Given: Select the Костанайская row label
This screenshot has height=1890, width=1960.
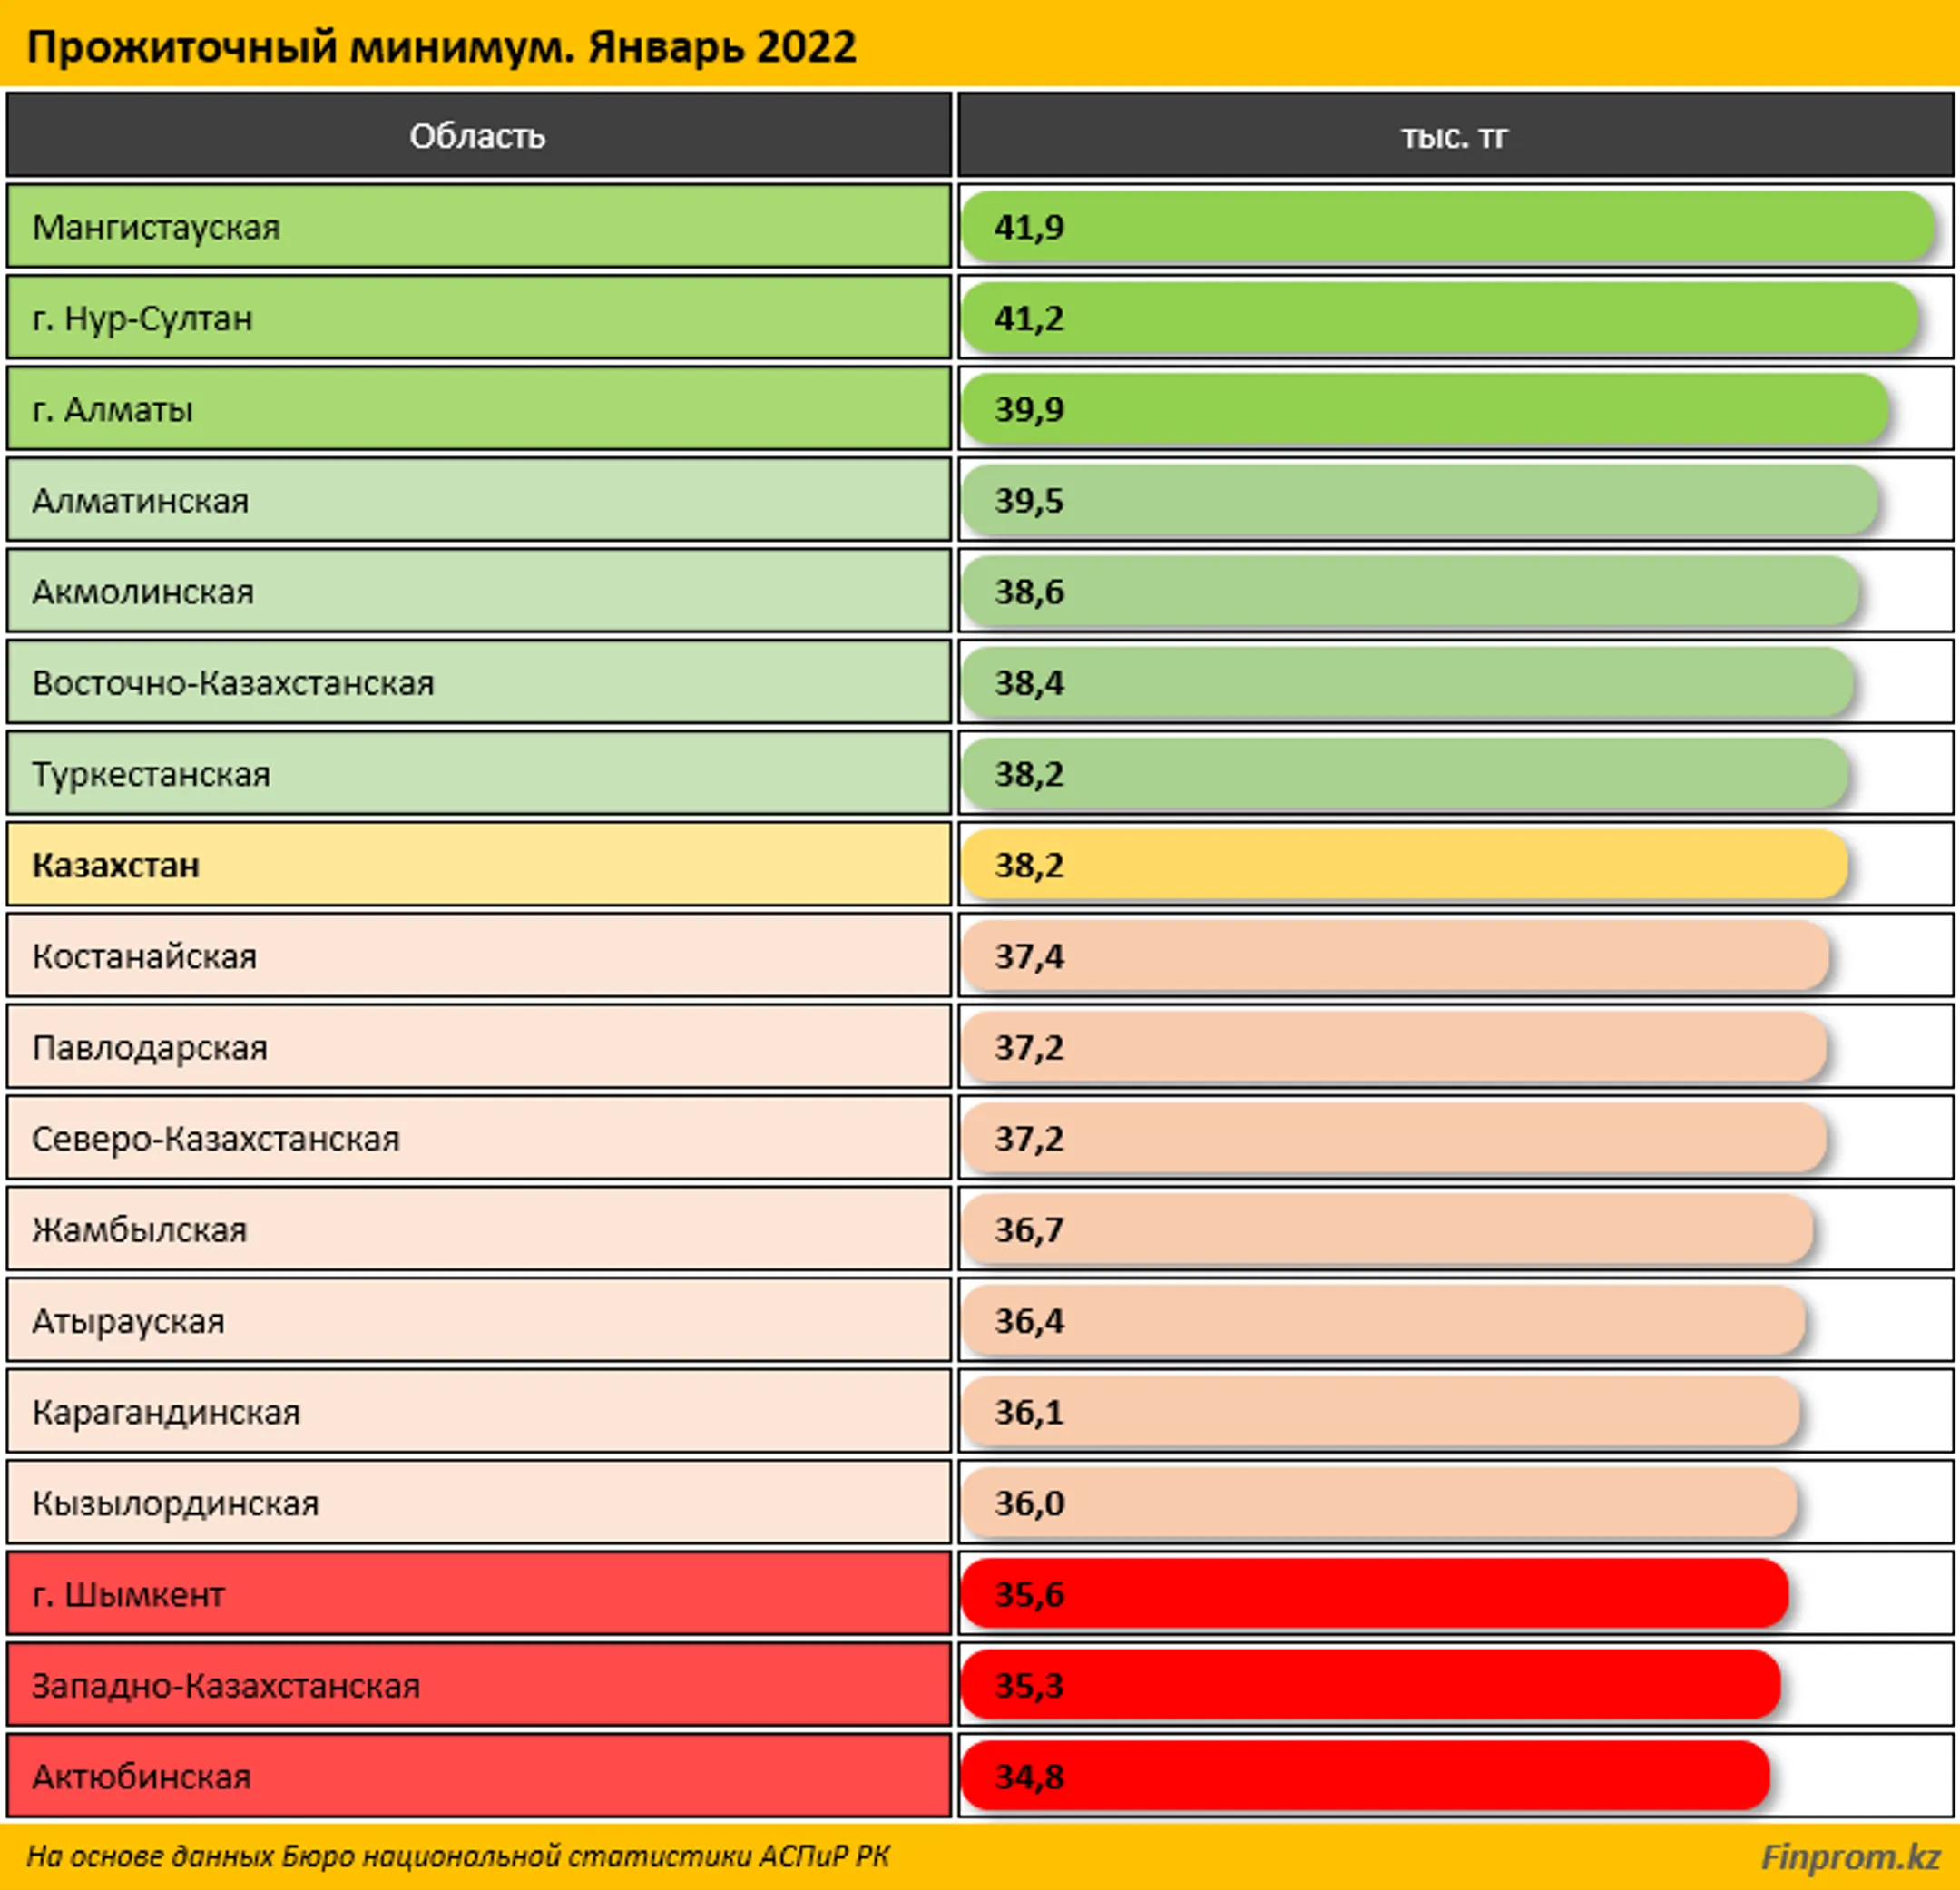Looking at the screenshot, I should click(x=478, y=956).
